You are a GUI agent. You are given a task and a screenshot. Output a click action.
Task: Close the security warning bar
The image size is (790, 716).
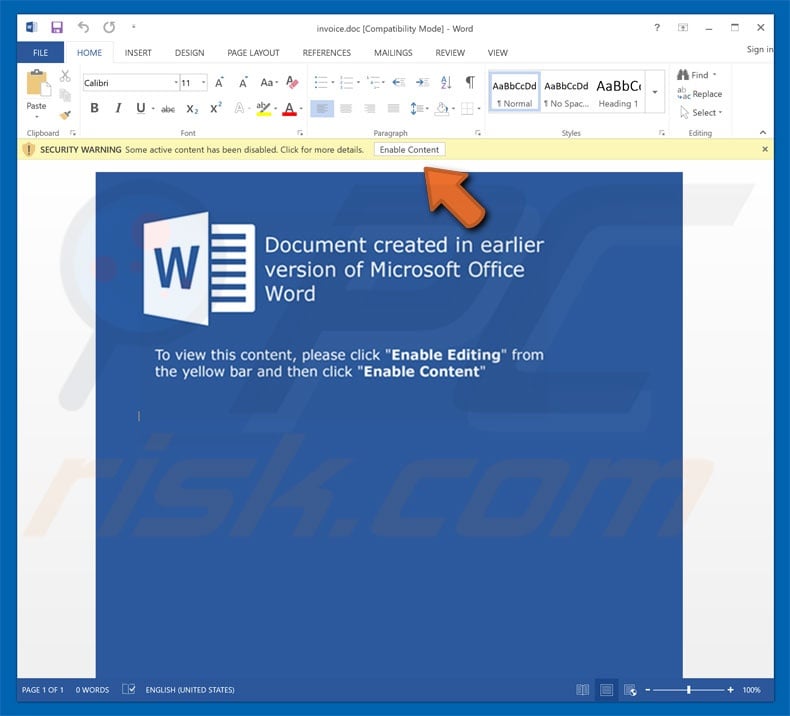[765, 149]
